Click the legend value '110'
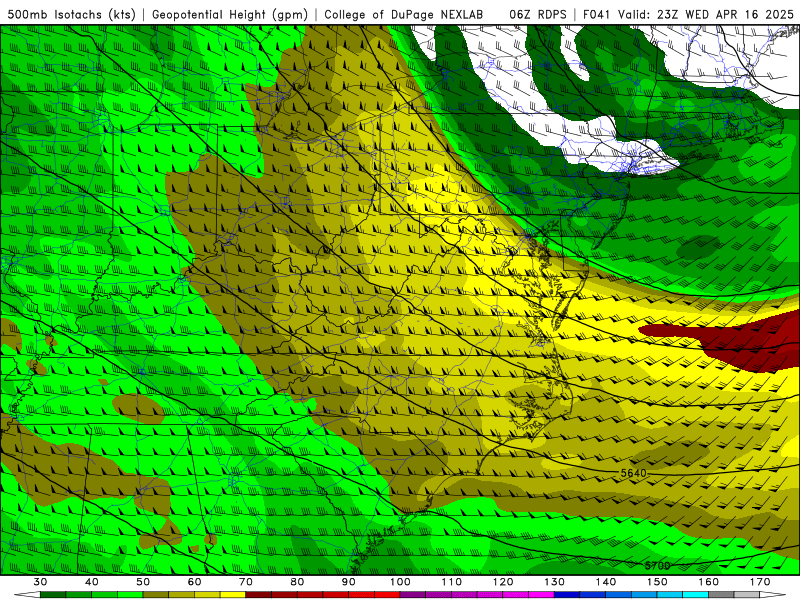 452,582
